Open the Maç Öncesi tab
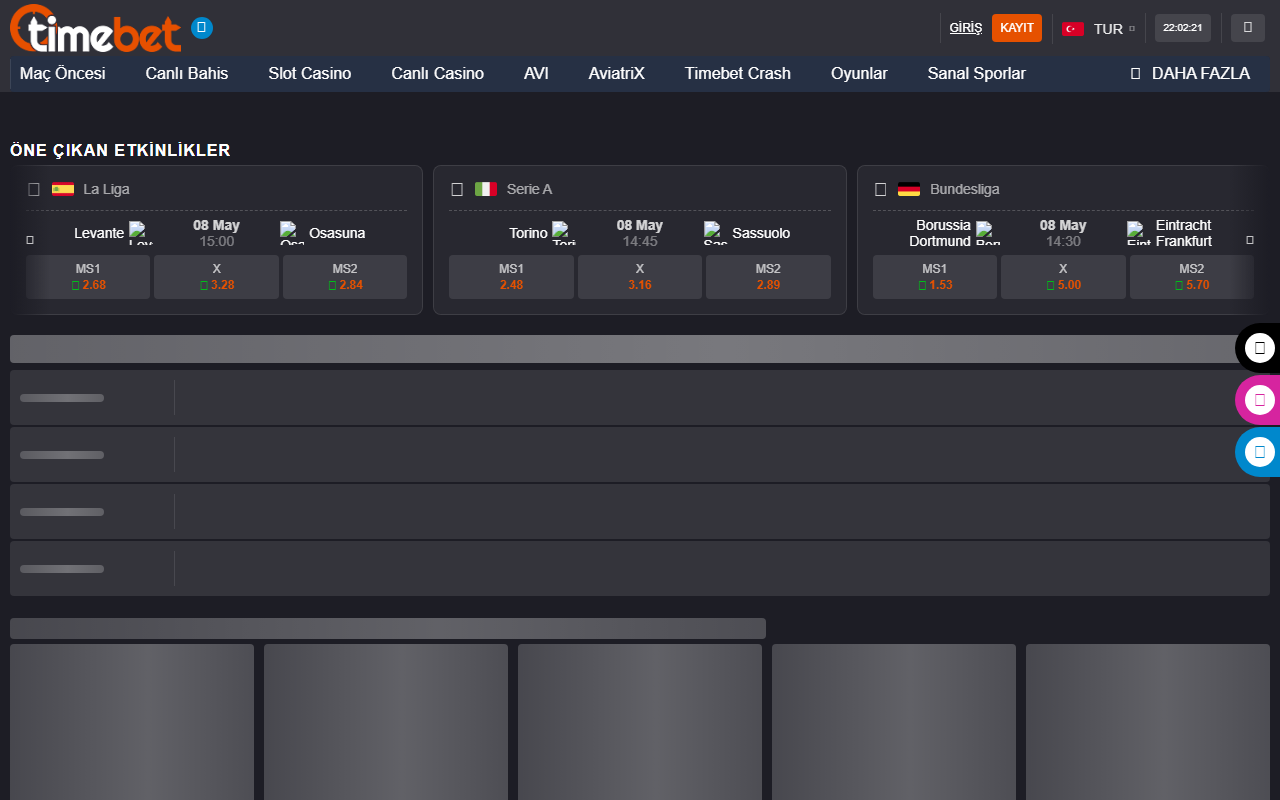The height and width of the screenshot is (800, 1280). (63, 73)
